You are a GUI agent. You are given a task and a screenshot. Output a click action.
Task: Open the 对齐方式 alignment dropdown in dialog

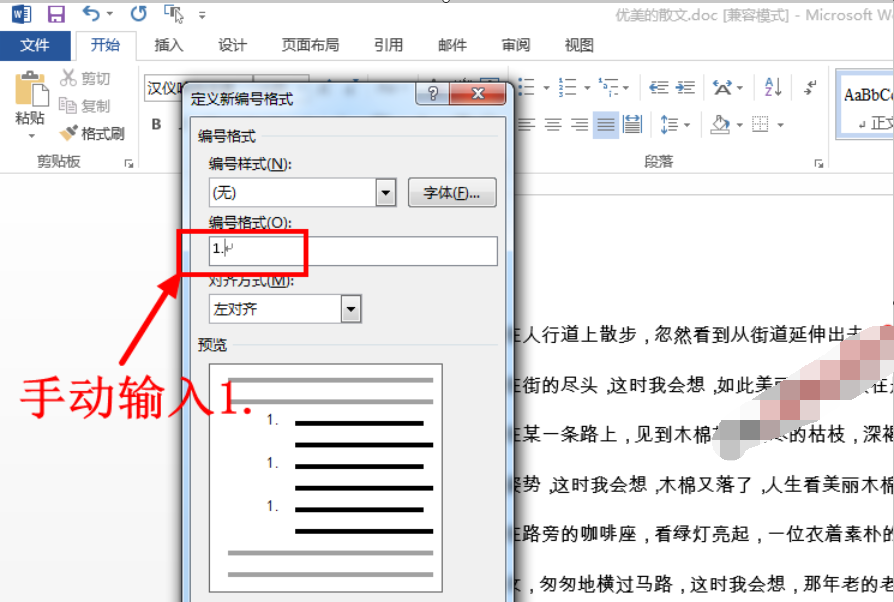tap(351, 308)
